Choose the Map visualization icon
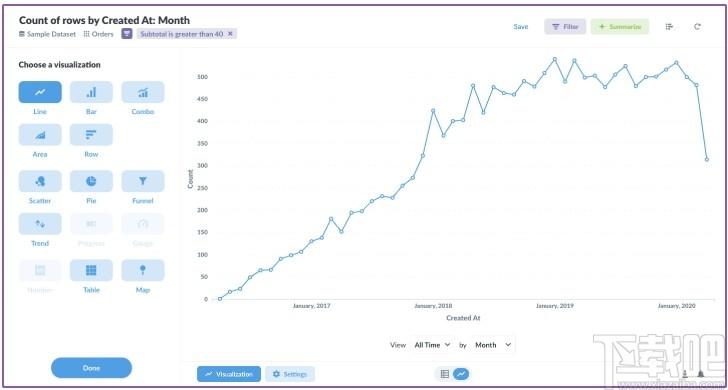Image resolution: width=728 pixels, height=390 pixels. pyautogui.click(x=143, y=270)
